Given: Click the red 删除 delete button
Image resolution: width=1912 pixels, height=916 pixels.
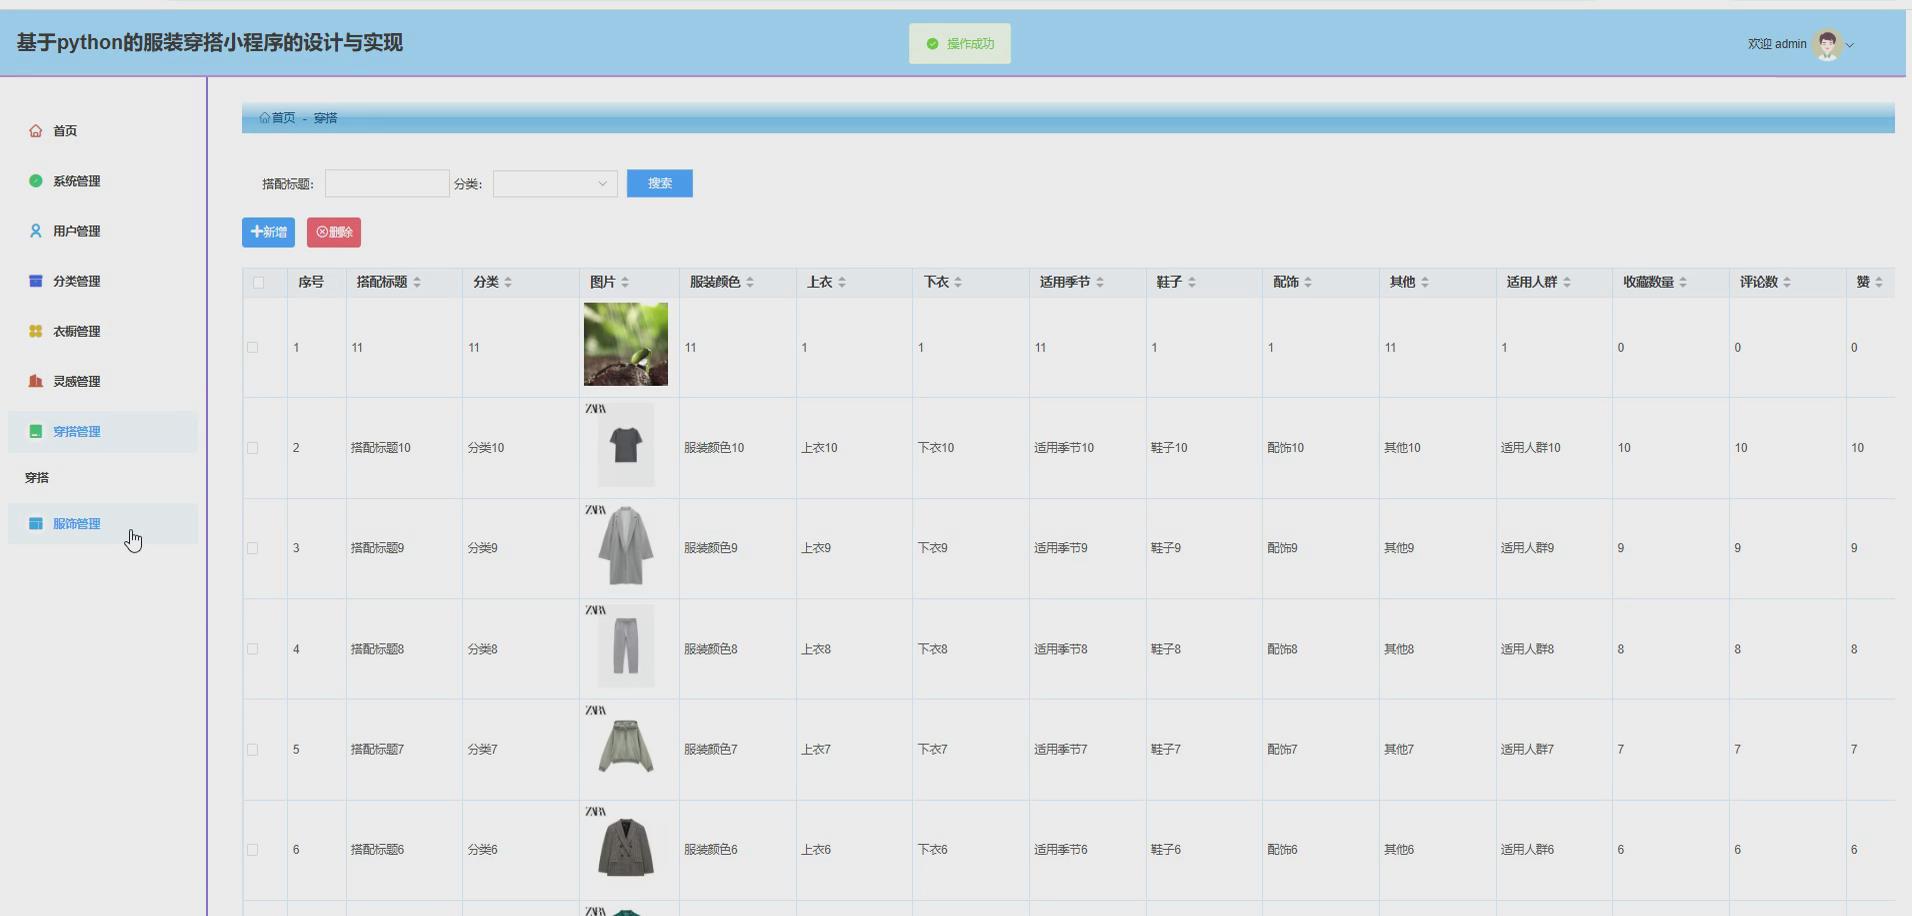Looking at the screenshot, I should [x=334, y=232].
